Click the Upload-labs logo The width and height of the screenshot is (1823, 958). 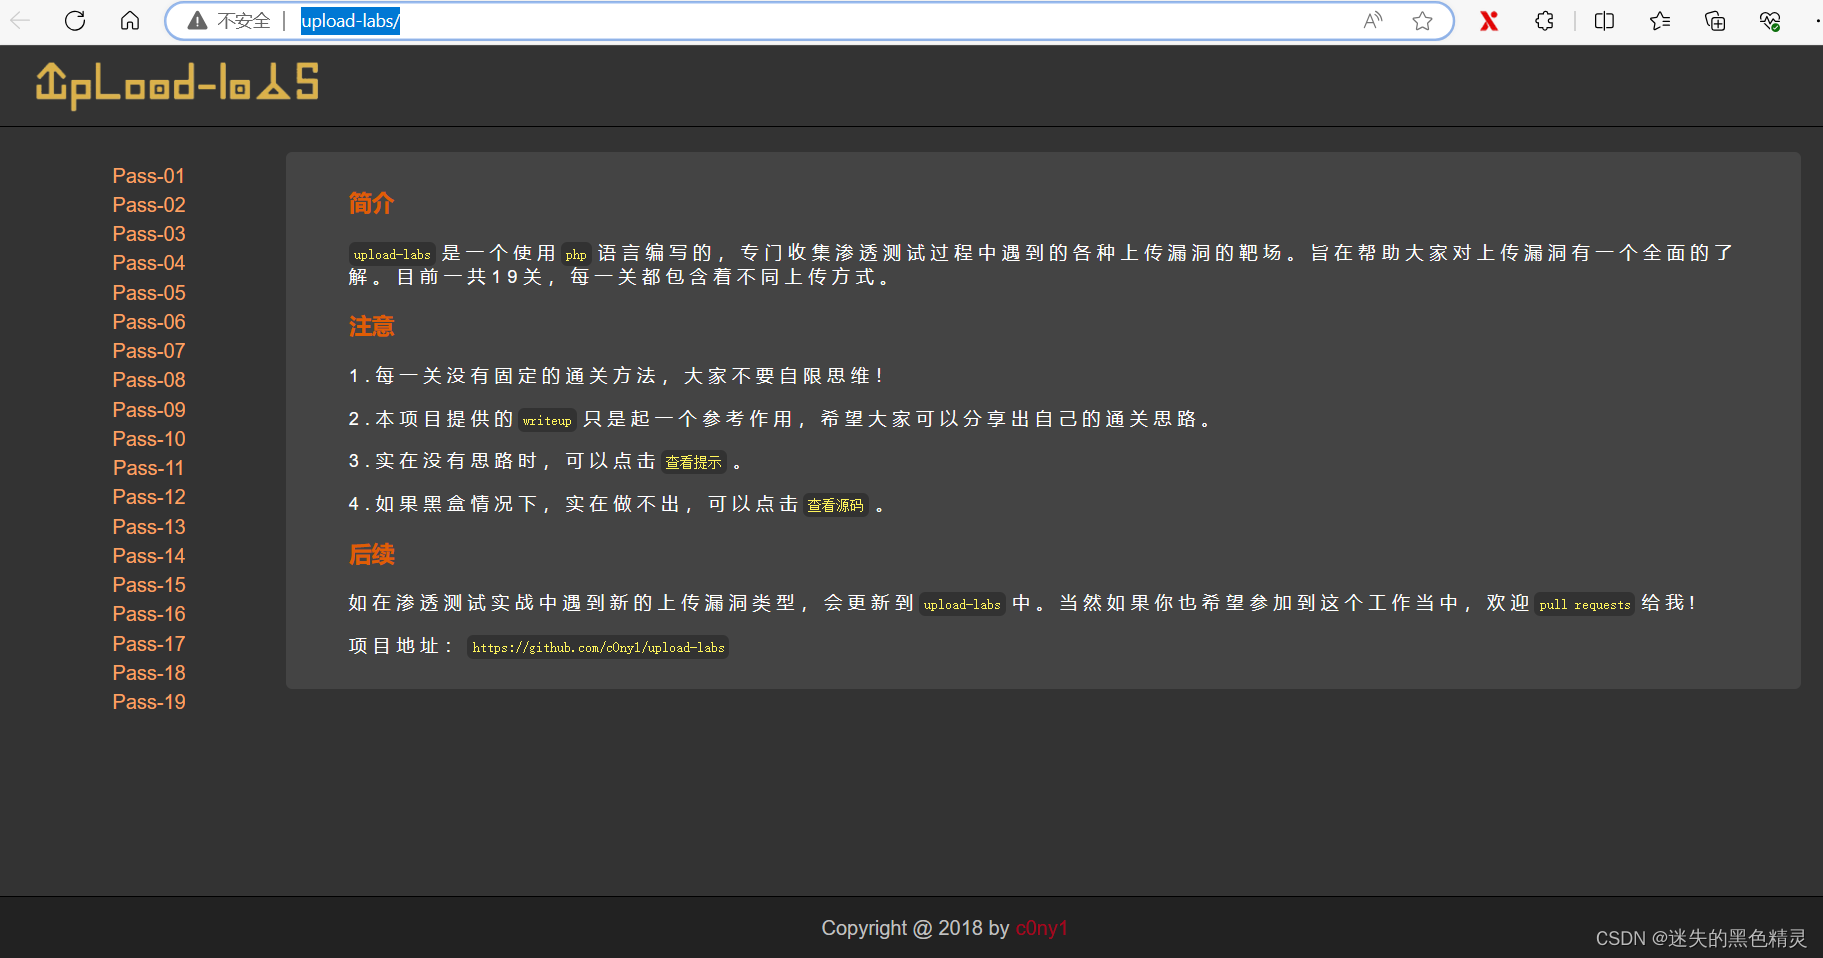pyautogui.click(x=177, y=85)
